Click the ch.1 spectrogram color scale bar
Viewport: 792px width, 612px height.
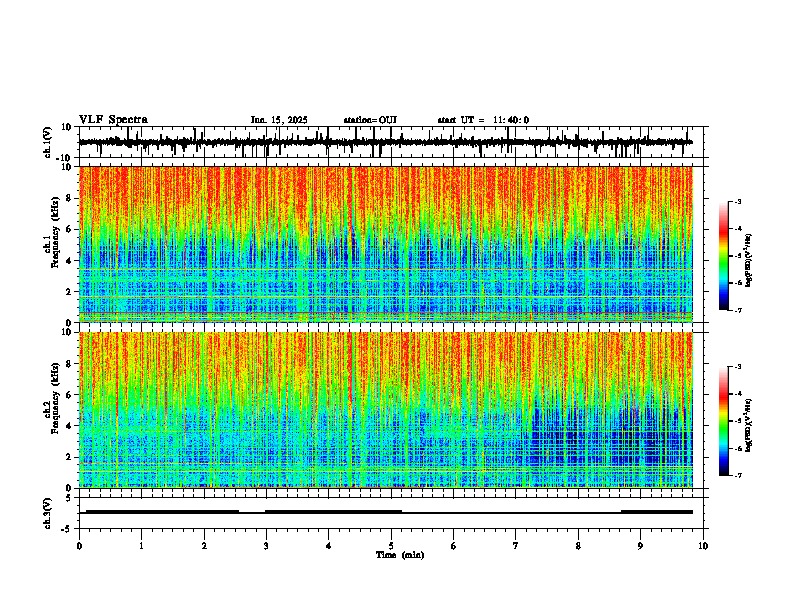coord(723,256)
